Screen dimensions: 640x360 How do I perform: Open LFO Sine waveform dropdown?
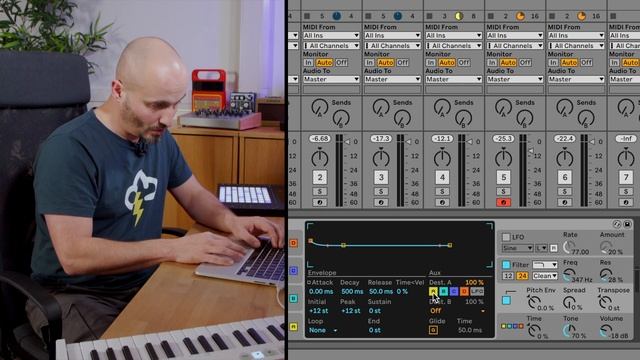[x=517, y=248]
